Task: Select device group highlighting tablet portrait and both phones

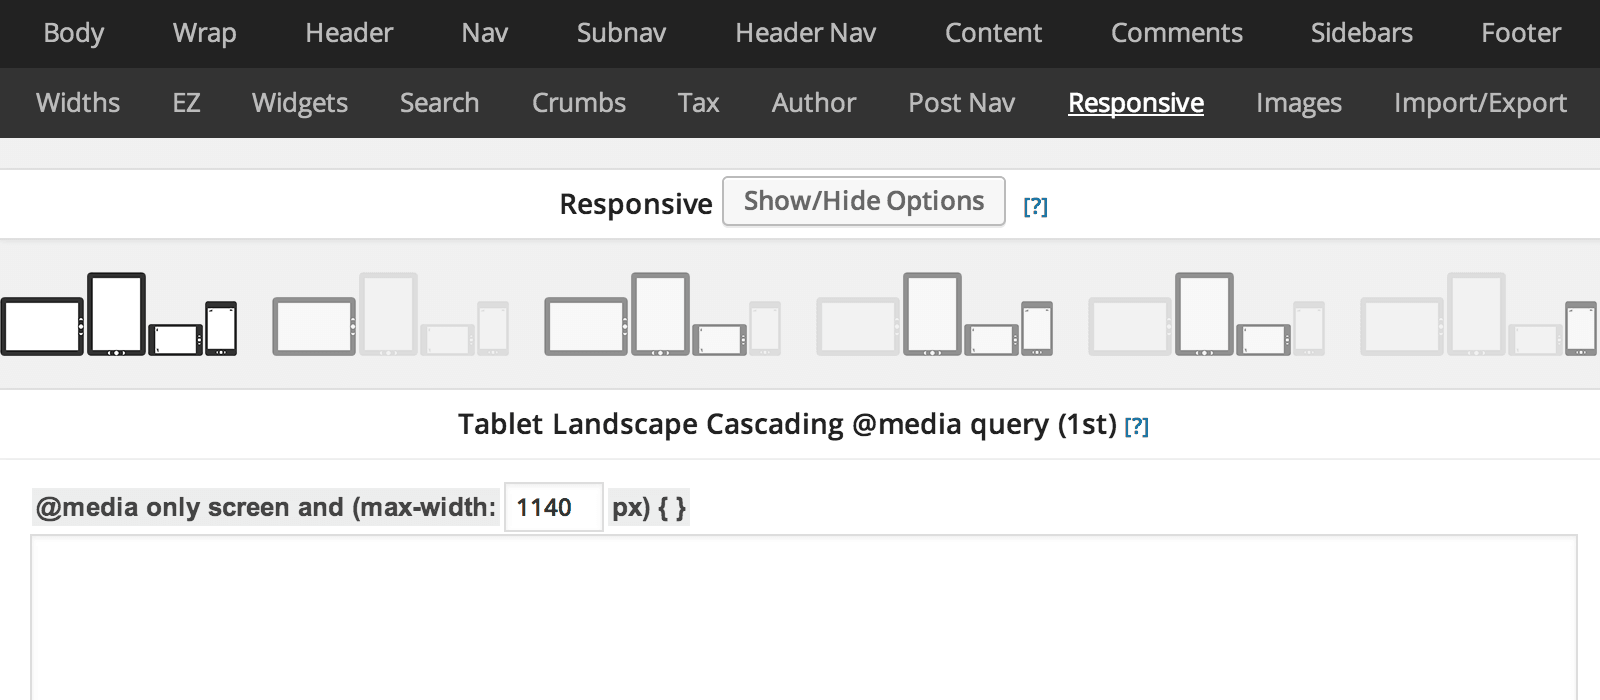Action: pos(935,314)
